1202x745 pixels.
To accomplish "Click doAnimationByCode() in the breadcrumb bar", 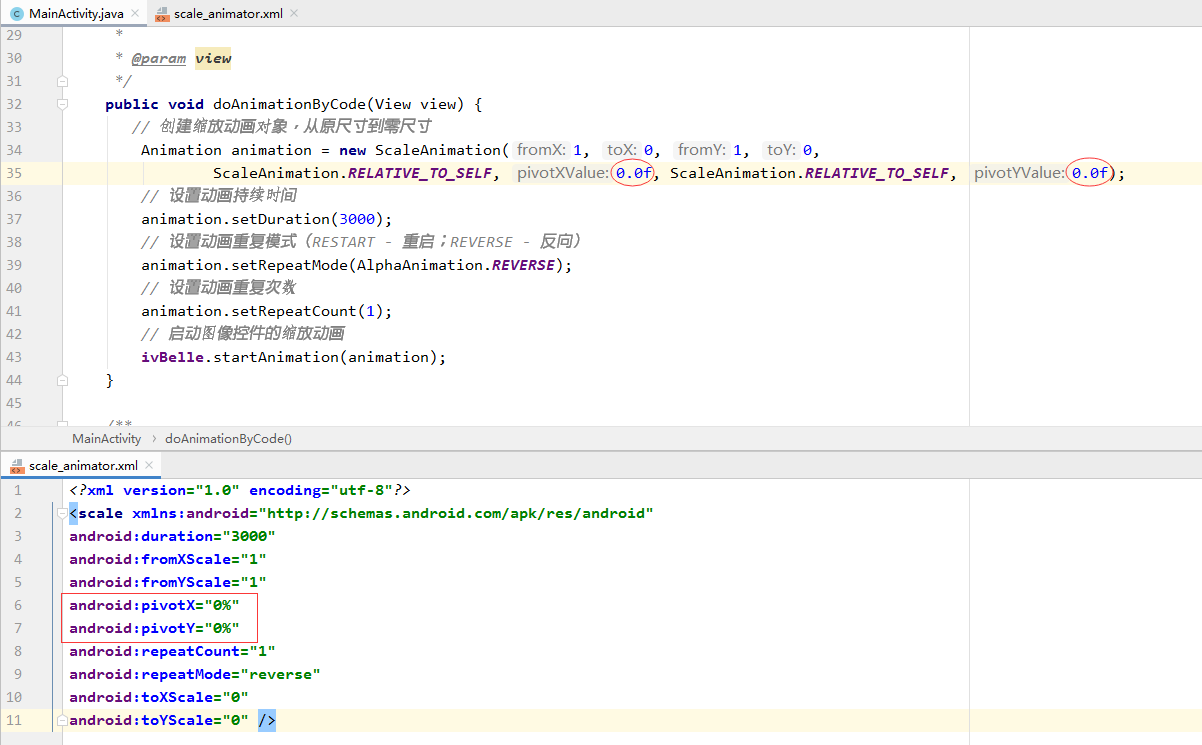I will coord(228,438).
